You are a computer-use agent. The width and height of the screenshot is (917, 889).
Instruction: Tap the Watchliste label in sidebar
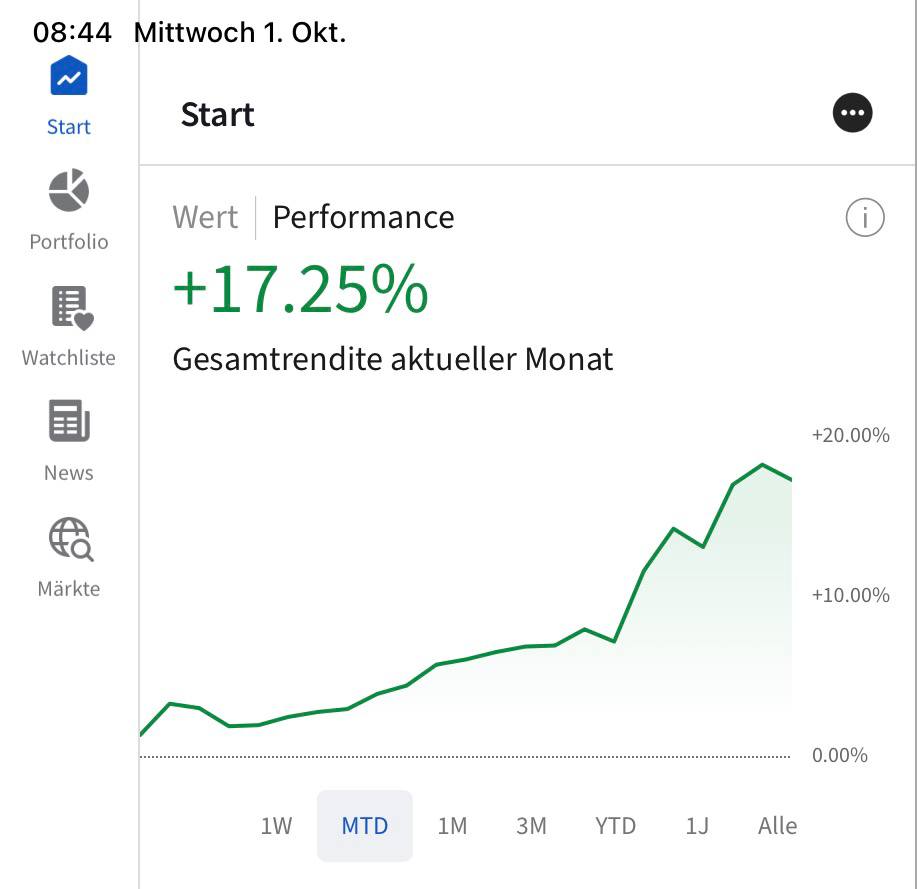point(69,357)
